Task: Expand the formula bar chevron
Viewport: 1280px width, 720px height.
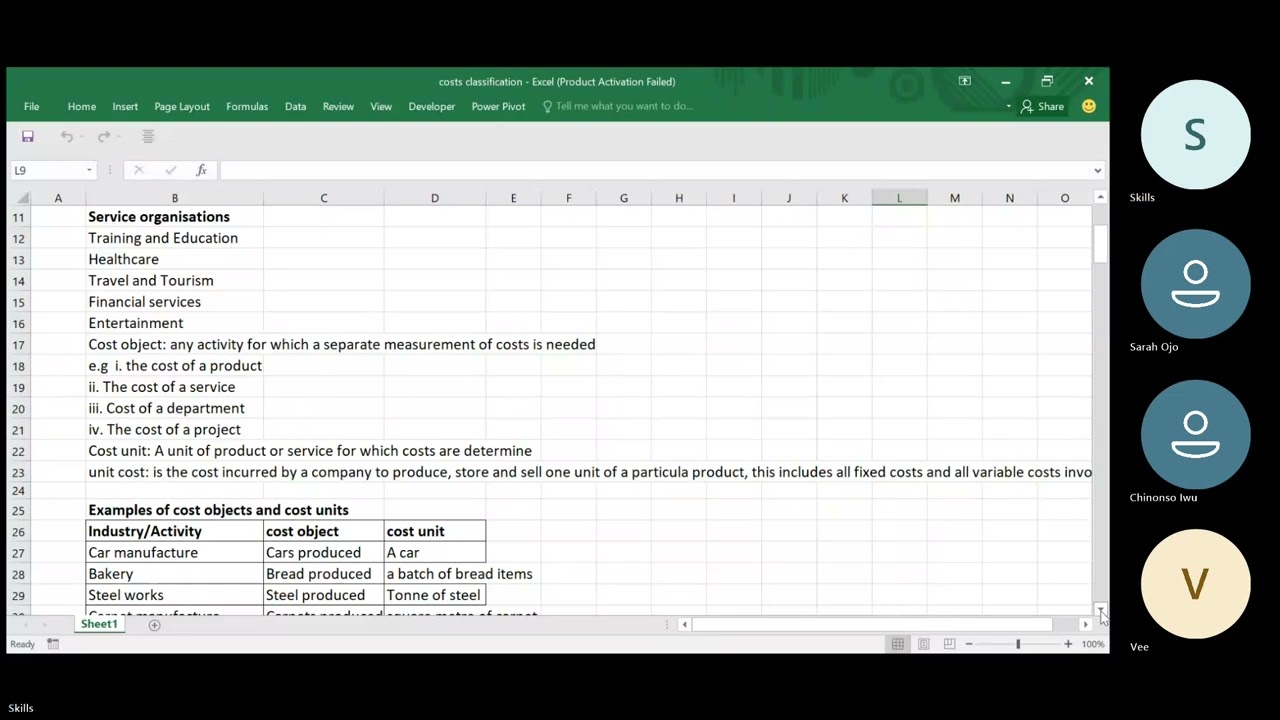Action: pyautogui.click(x=1097, y=170)
